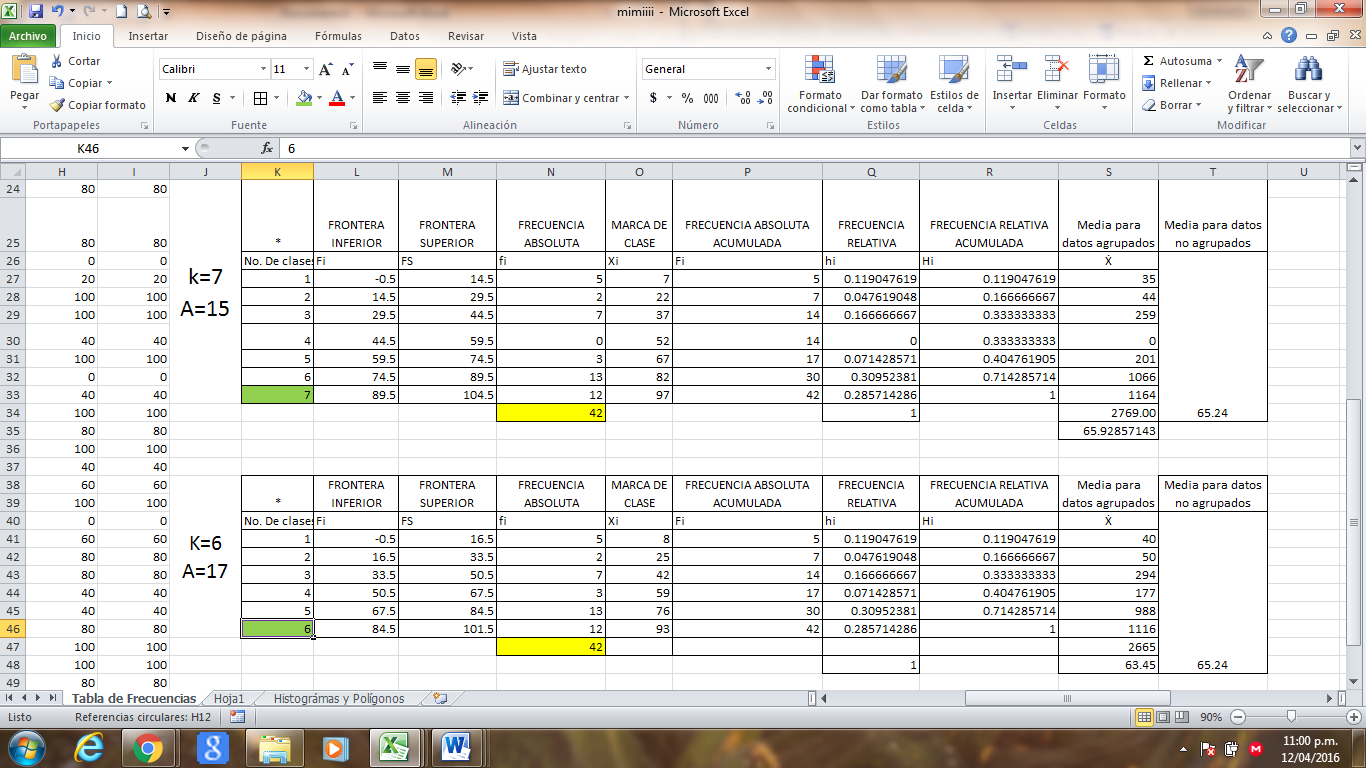Expand the Name Box dropdown arrow

(x=185, y=148)
